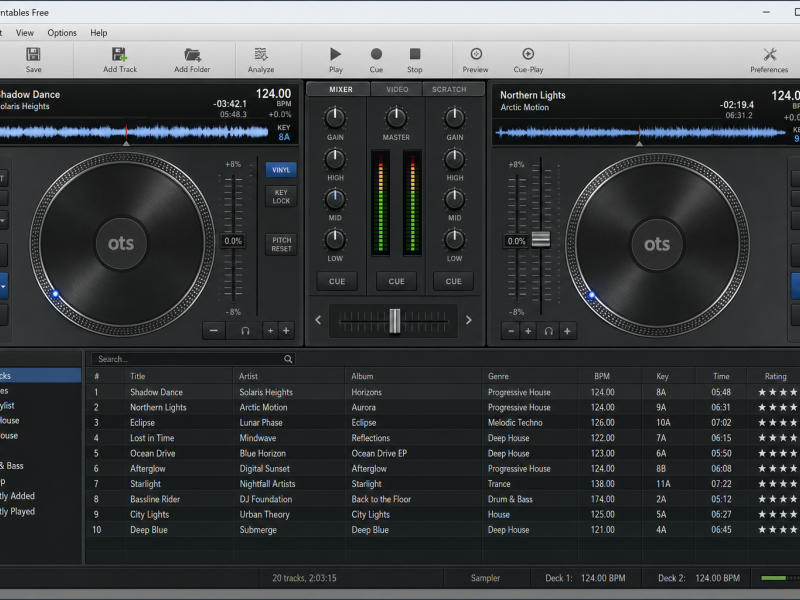Open the Help menu
The image size is (800, 600).
click(x=98, y=33)
